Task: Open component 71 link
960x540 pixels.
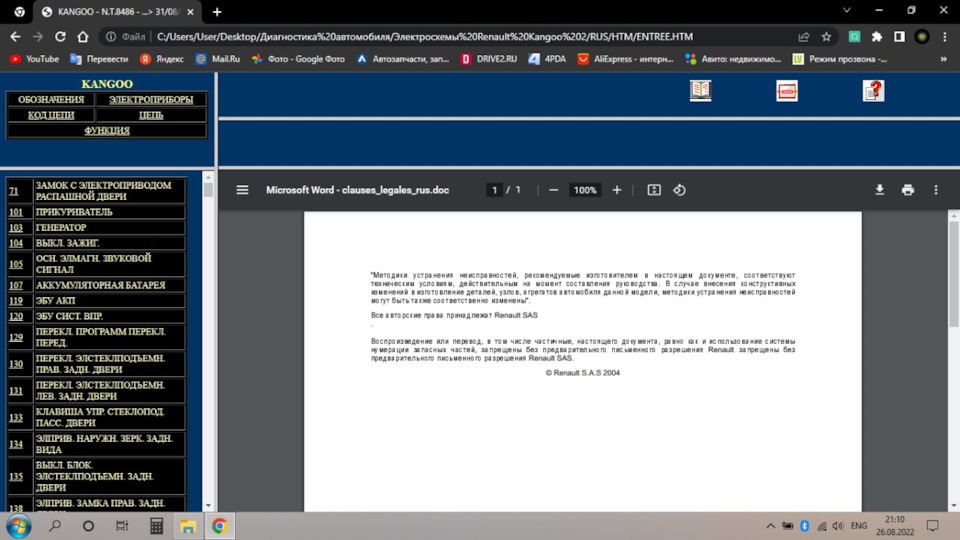Action: tap(13, 191)
